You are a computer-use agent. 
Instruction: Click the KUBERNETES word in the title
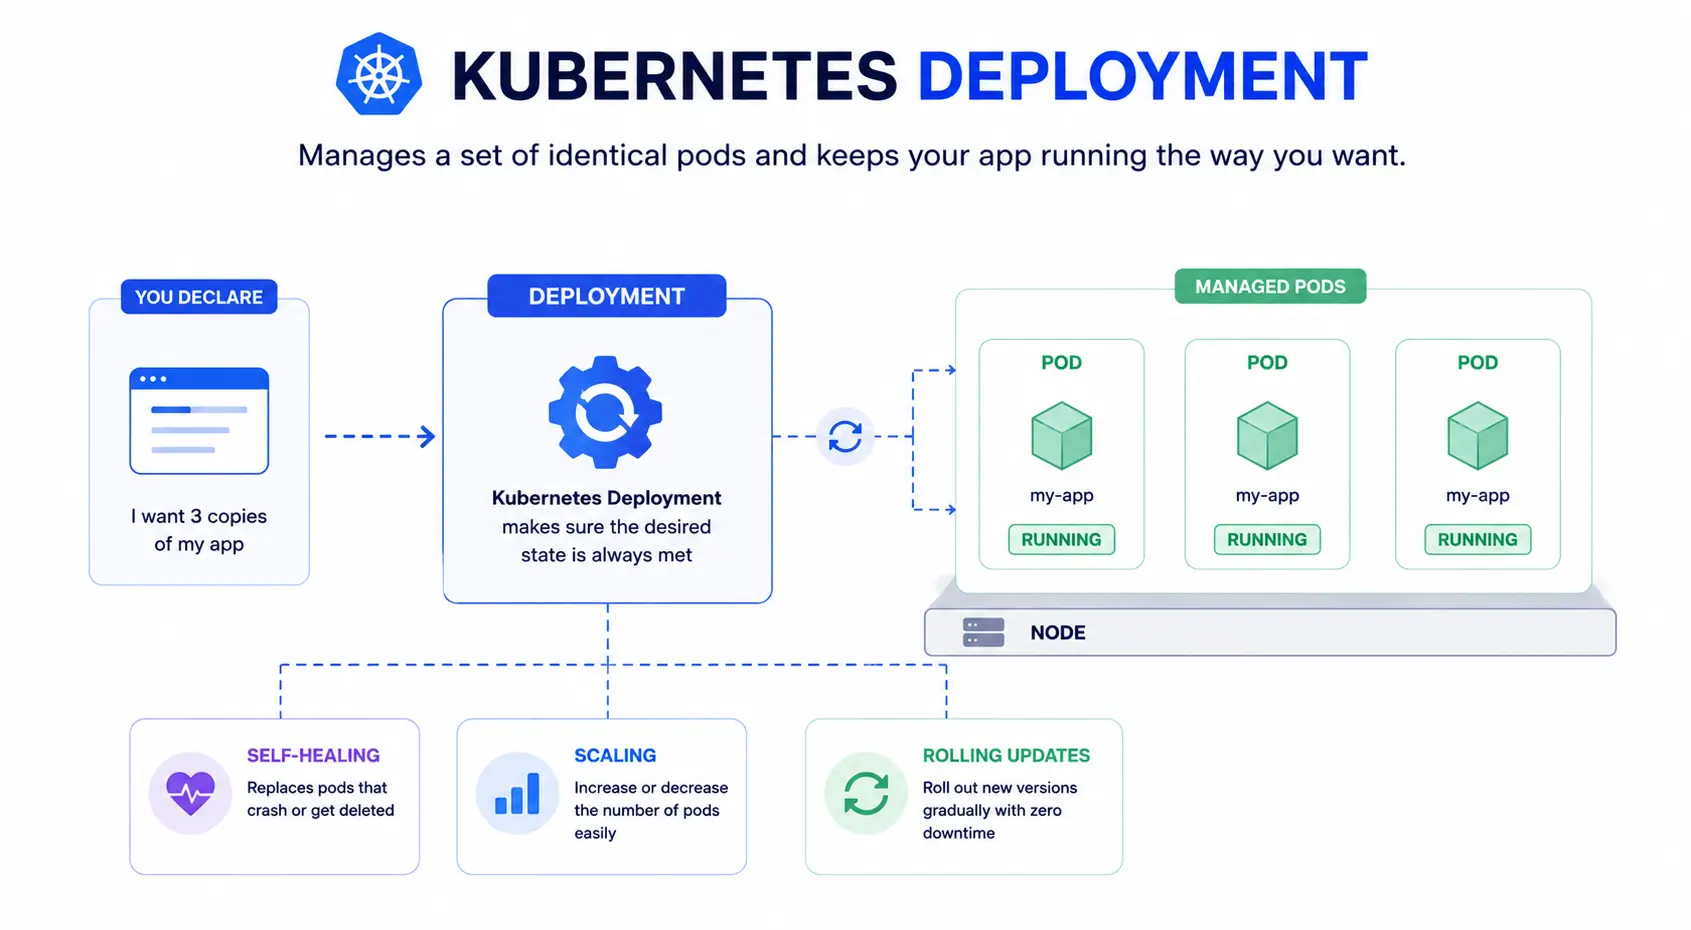(x=675, y=76)
